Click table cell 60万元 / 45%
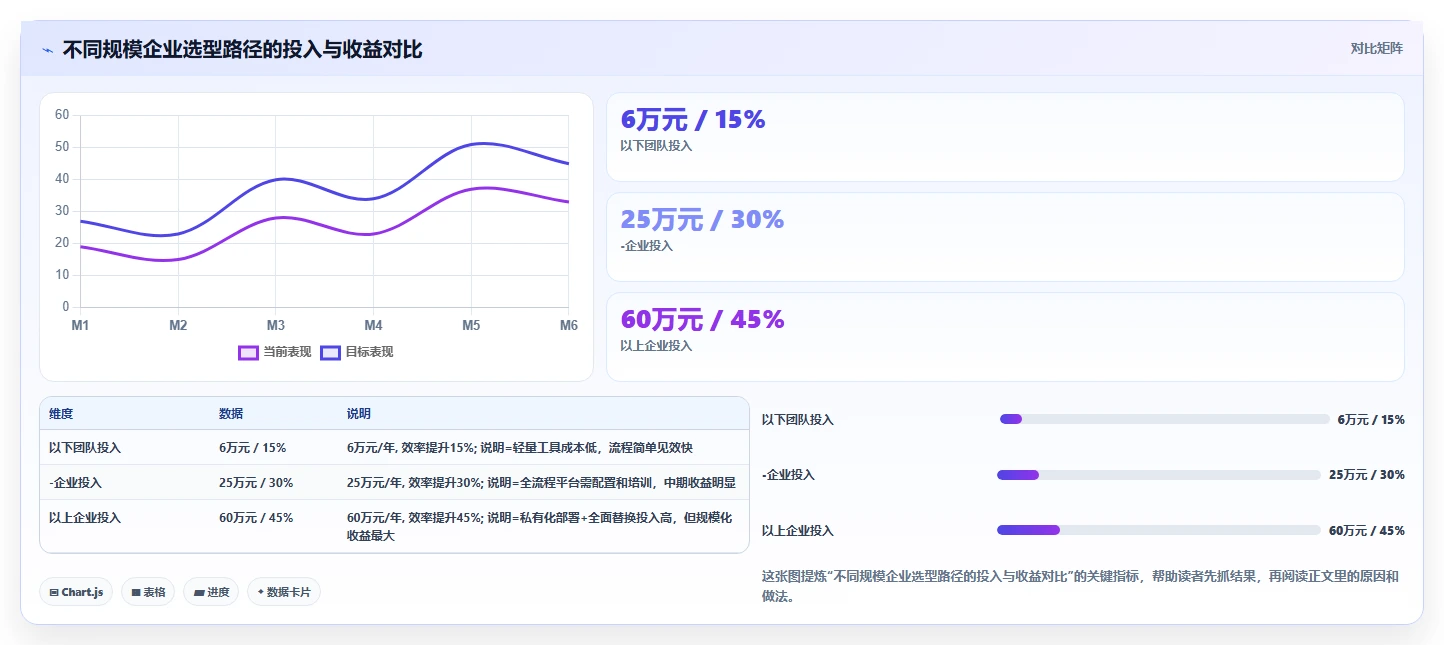1444x645 pixels. 256,518
